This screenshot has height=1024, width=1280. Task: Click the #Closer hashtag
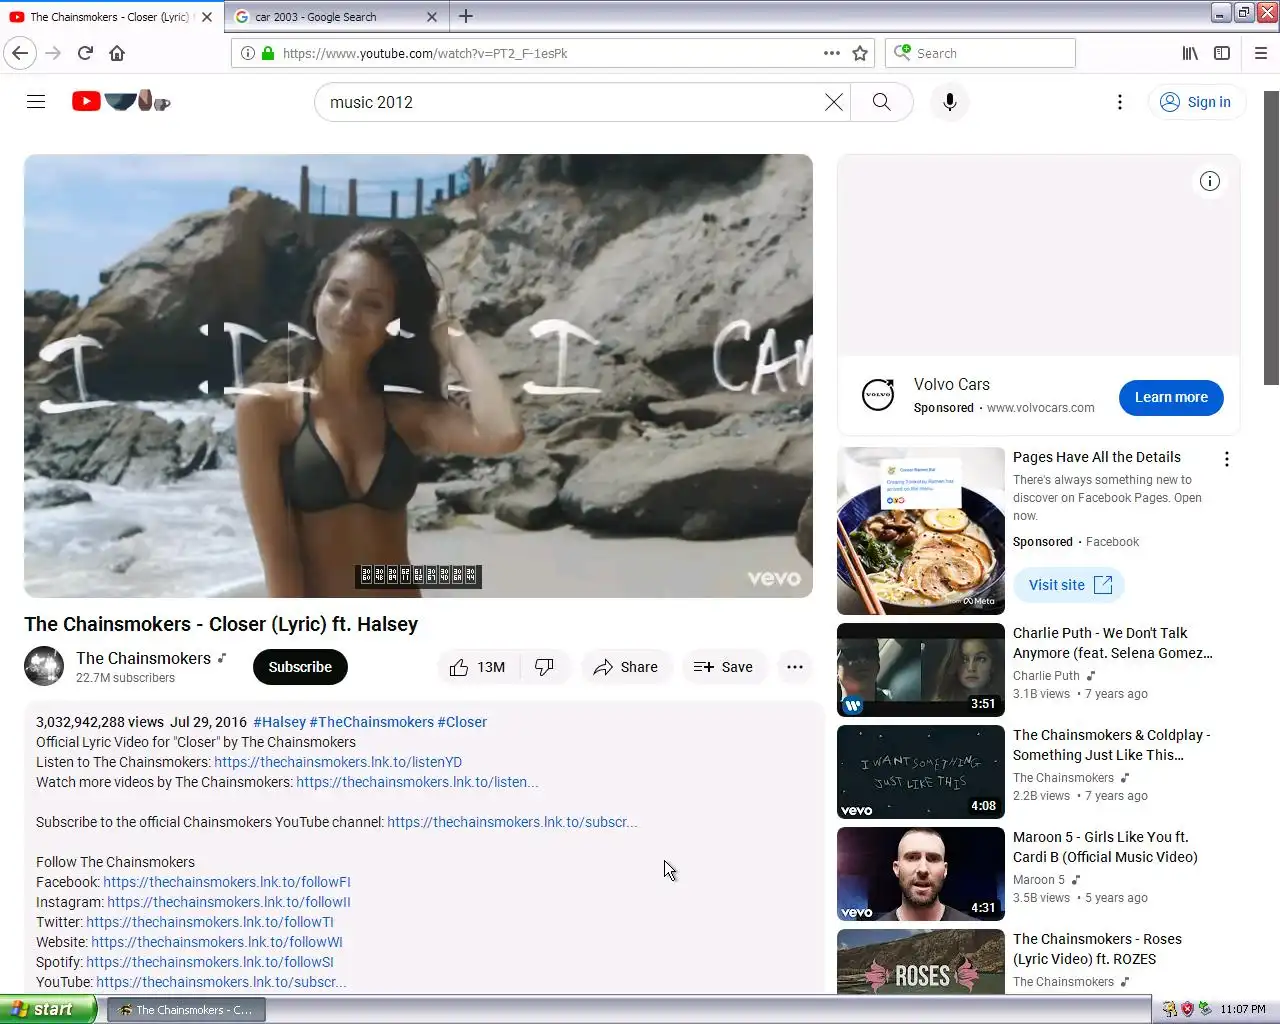click(x=462, y=722)
